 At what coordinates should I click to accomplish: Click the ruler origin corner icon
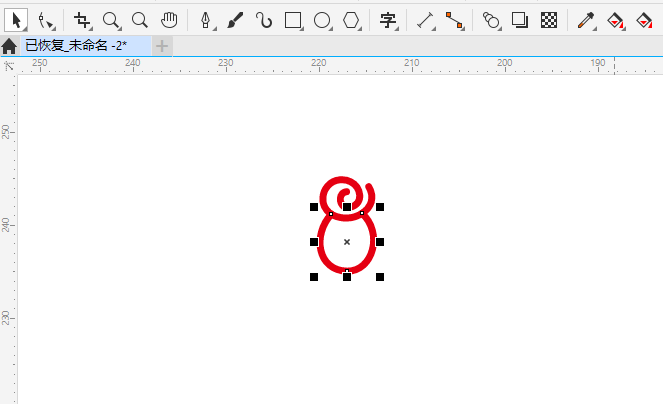[x=8, y=66]
